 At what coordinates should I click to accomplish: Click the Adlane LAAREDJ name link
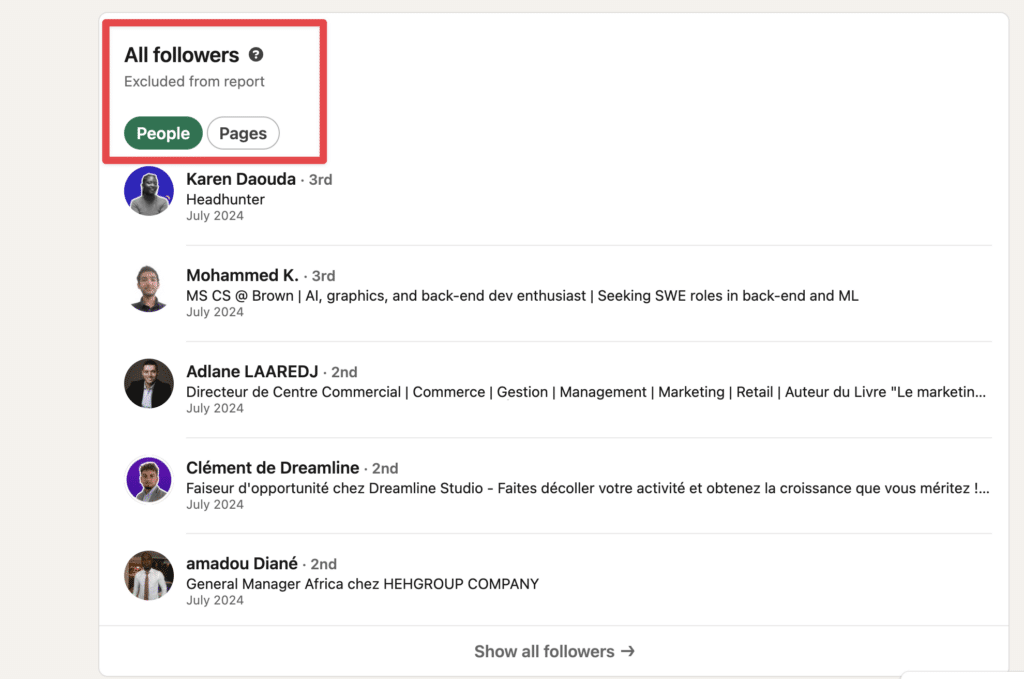click(252, 371)
